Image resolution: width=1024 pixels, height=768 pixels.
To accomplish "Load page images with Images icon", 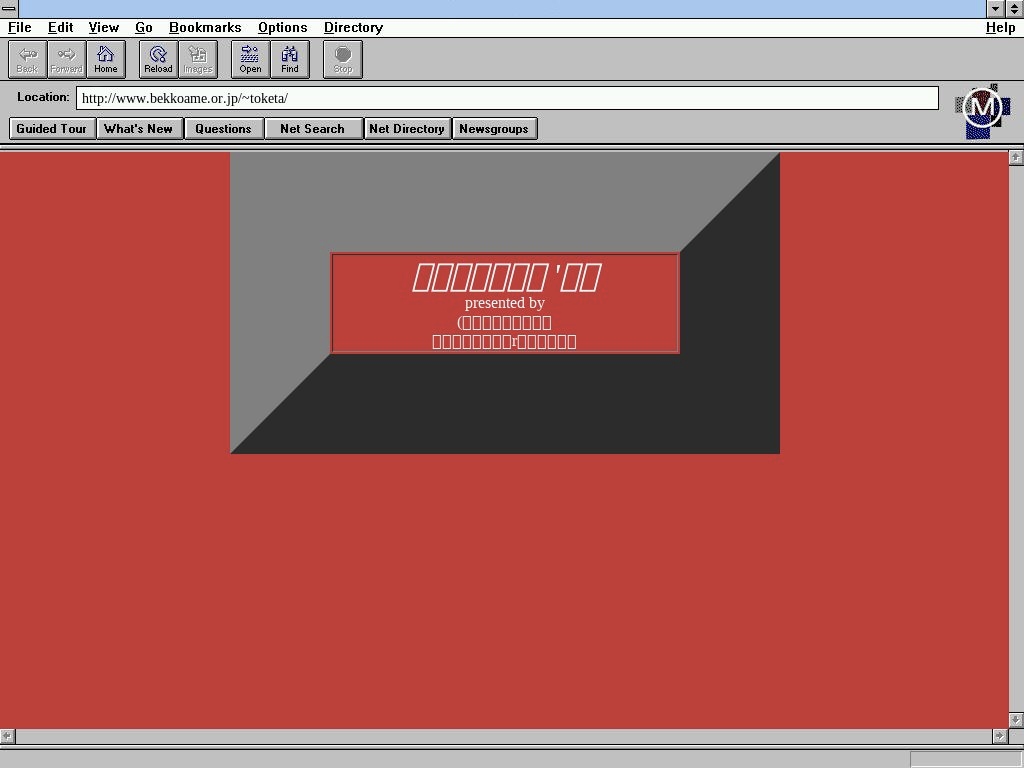I will pyautogui.click(x=198, y=59).
